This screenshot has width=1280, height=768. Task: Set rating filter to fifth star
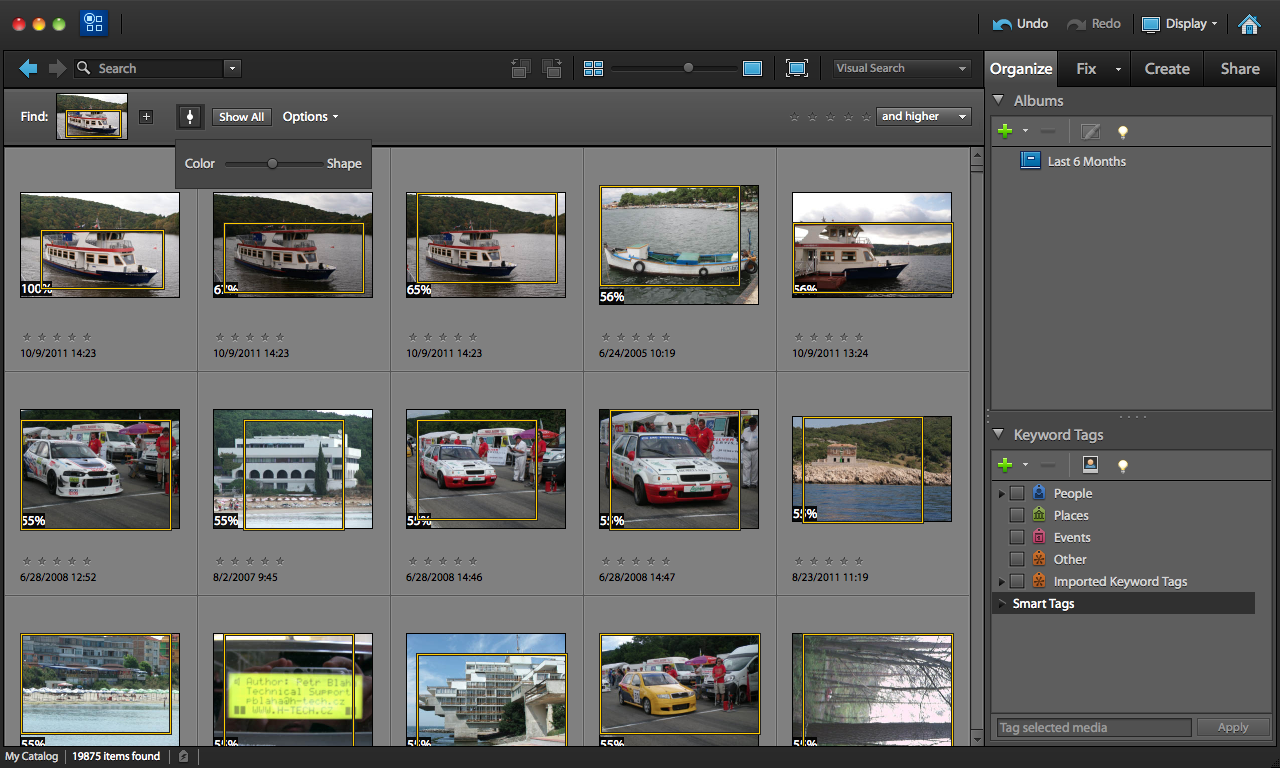(x=865, y=117)
